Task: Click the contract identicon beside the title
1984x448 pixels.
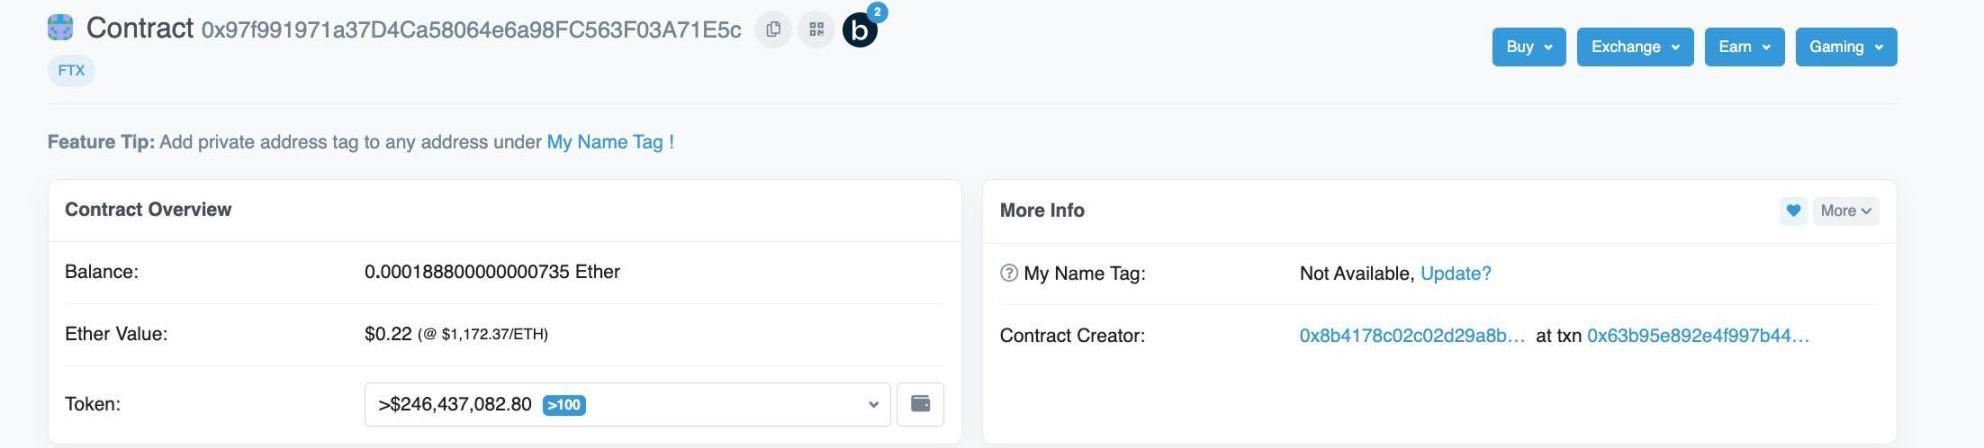Action: click(60, 28)
